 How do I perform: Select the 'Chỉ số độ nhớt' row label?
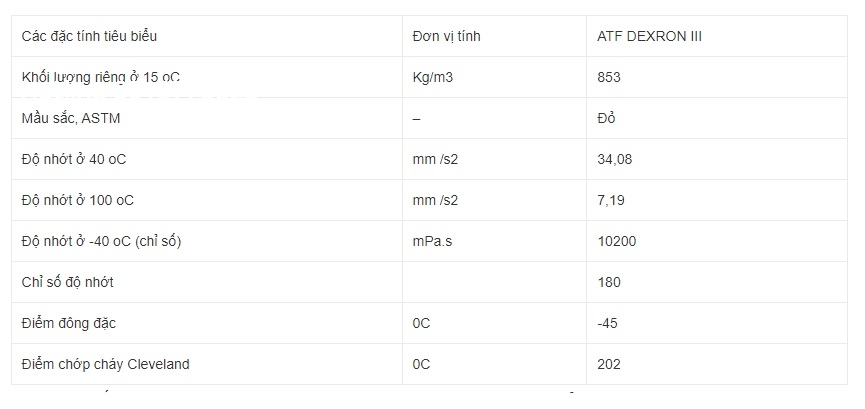[x=68, y=282]
